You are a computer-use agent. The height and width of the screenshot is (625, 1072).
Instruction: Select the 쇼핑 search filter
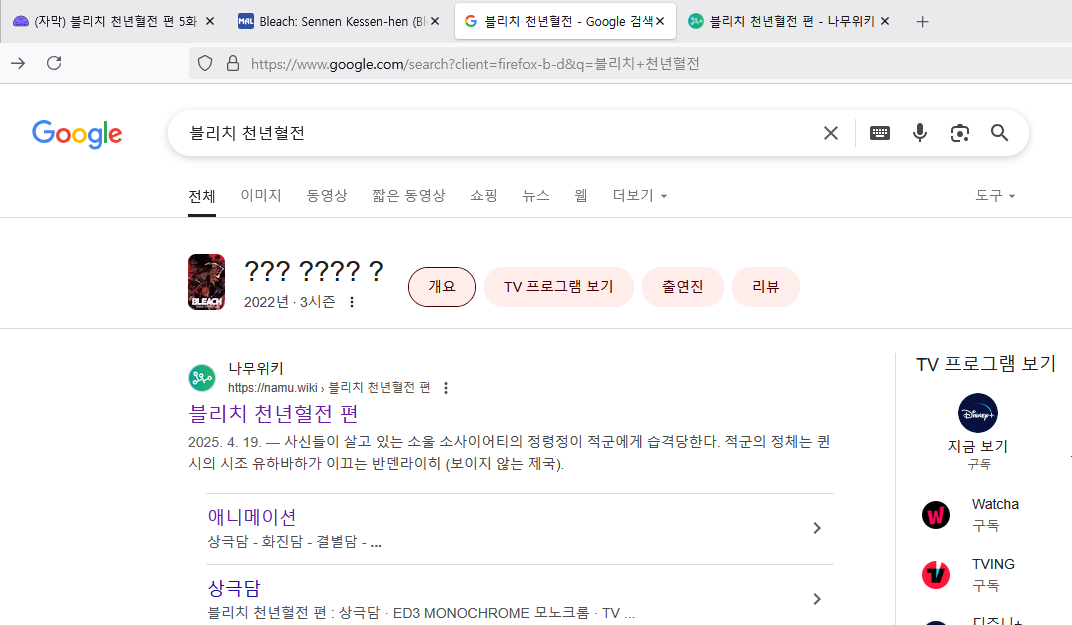pyautogui.click(x=484, y=196)
